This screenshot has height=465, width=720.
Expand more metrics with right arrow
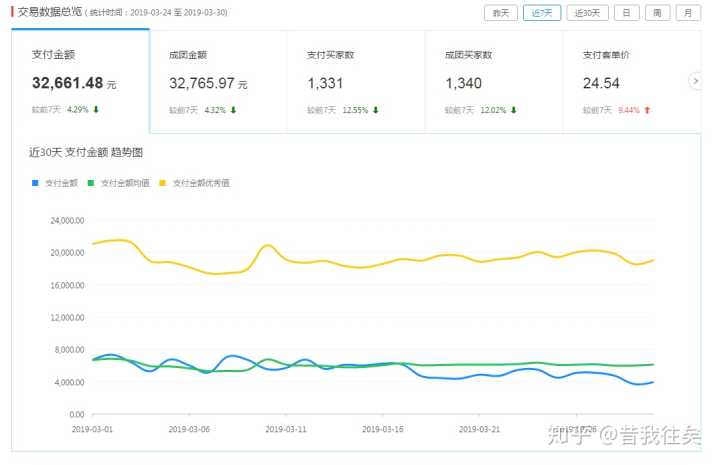(695, 81)
